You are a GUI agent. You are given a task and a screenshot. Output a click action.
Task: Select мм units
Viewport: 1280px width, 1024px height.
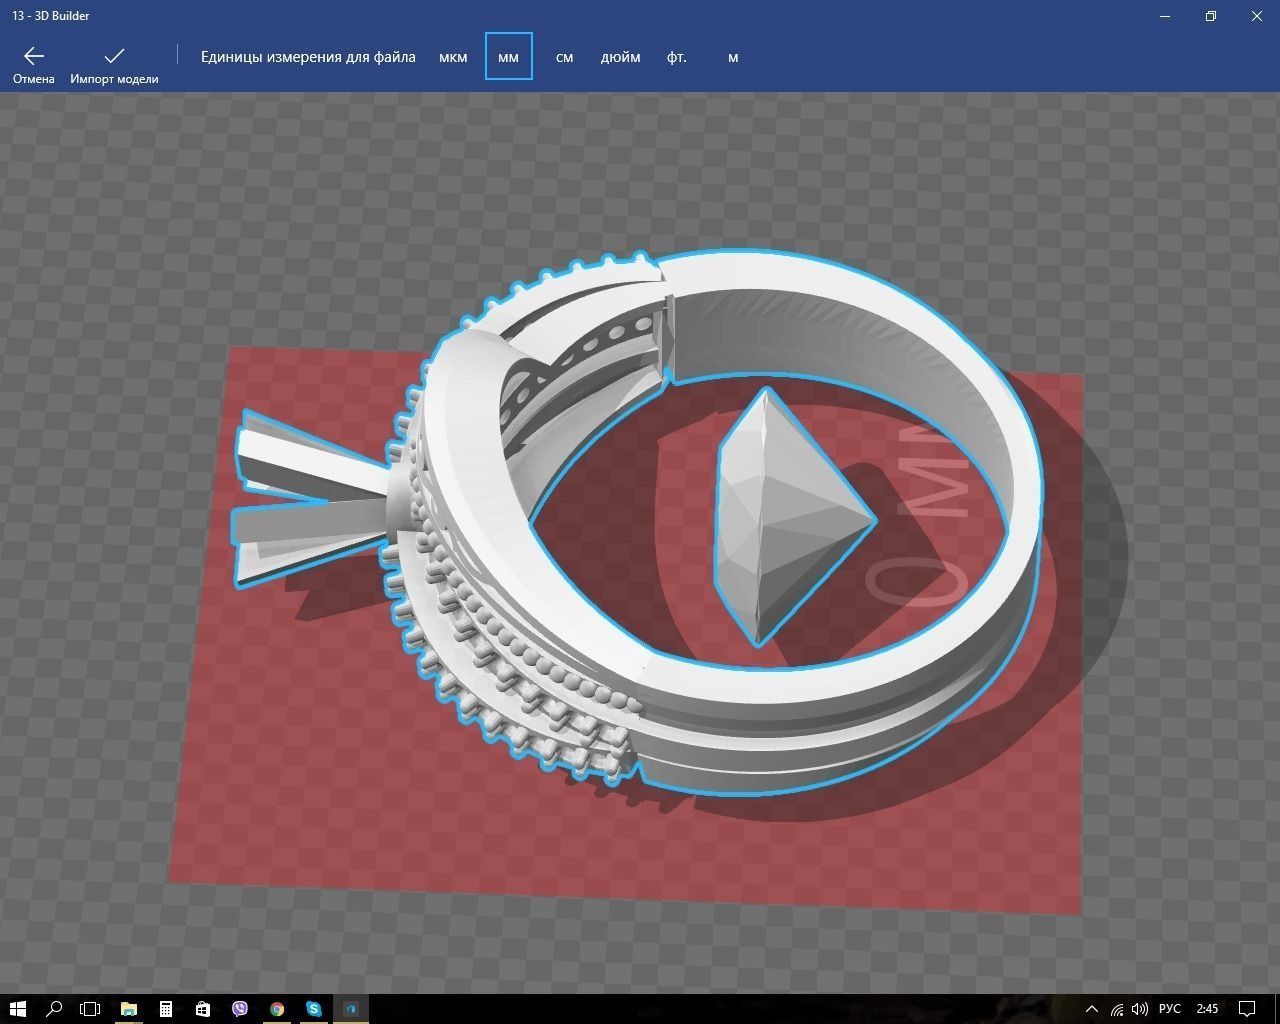508,57
